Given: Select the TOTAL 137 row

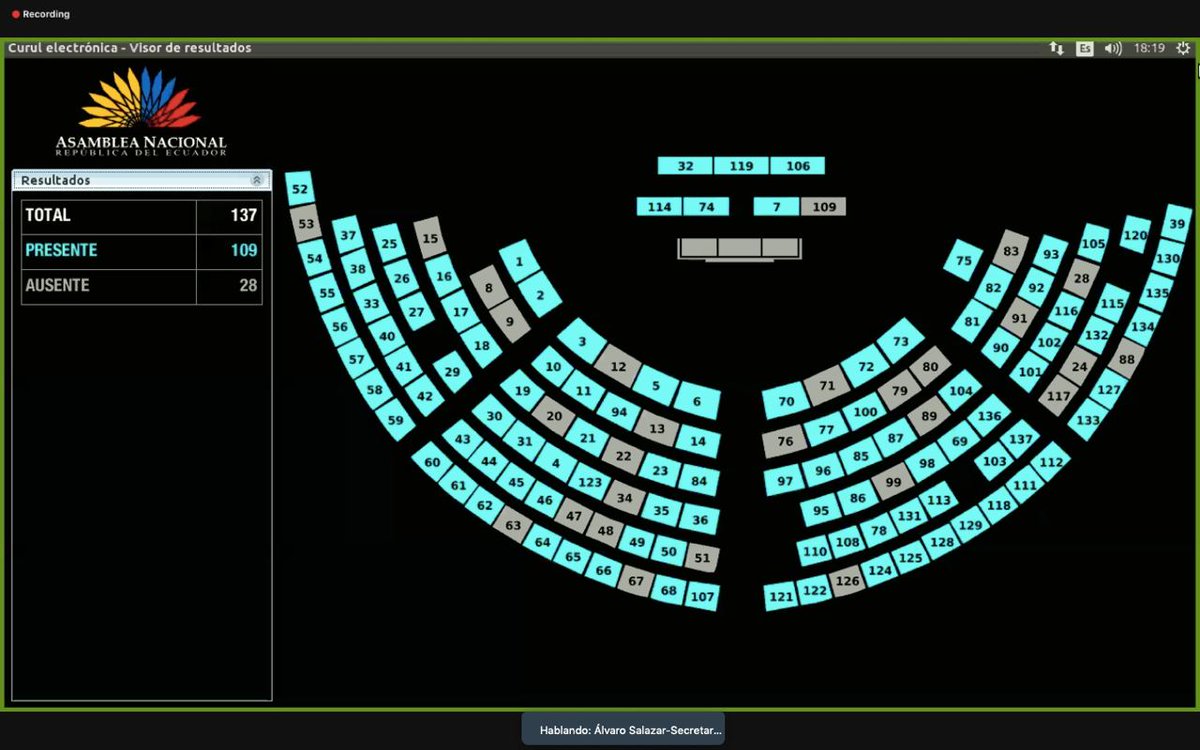Looking at the screenshot, I should [141, 215].
